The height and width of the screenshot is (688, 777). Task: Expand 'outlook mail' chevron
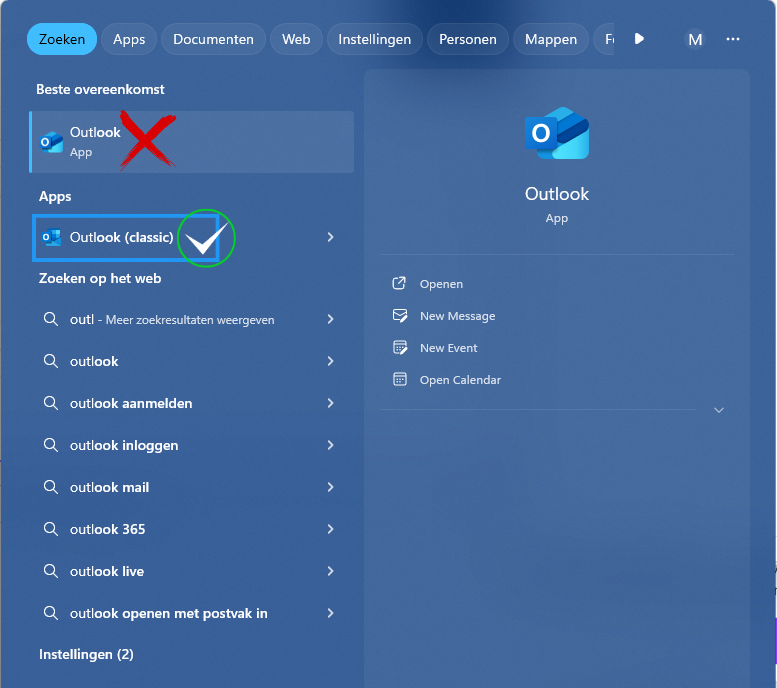[x=331, y=487]
